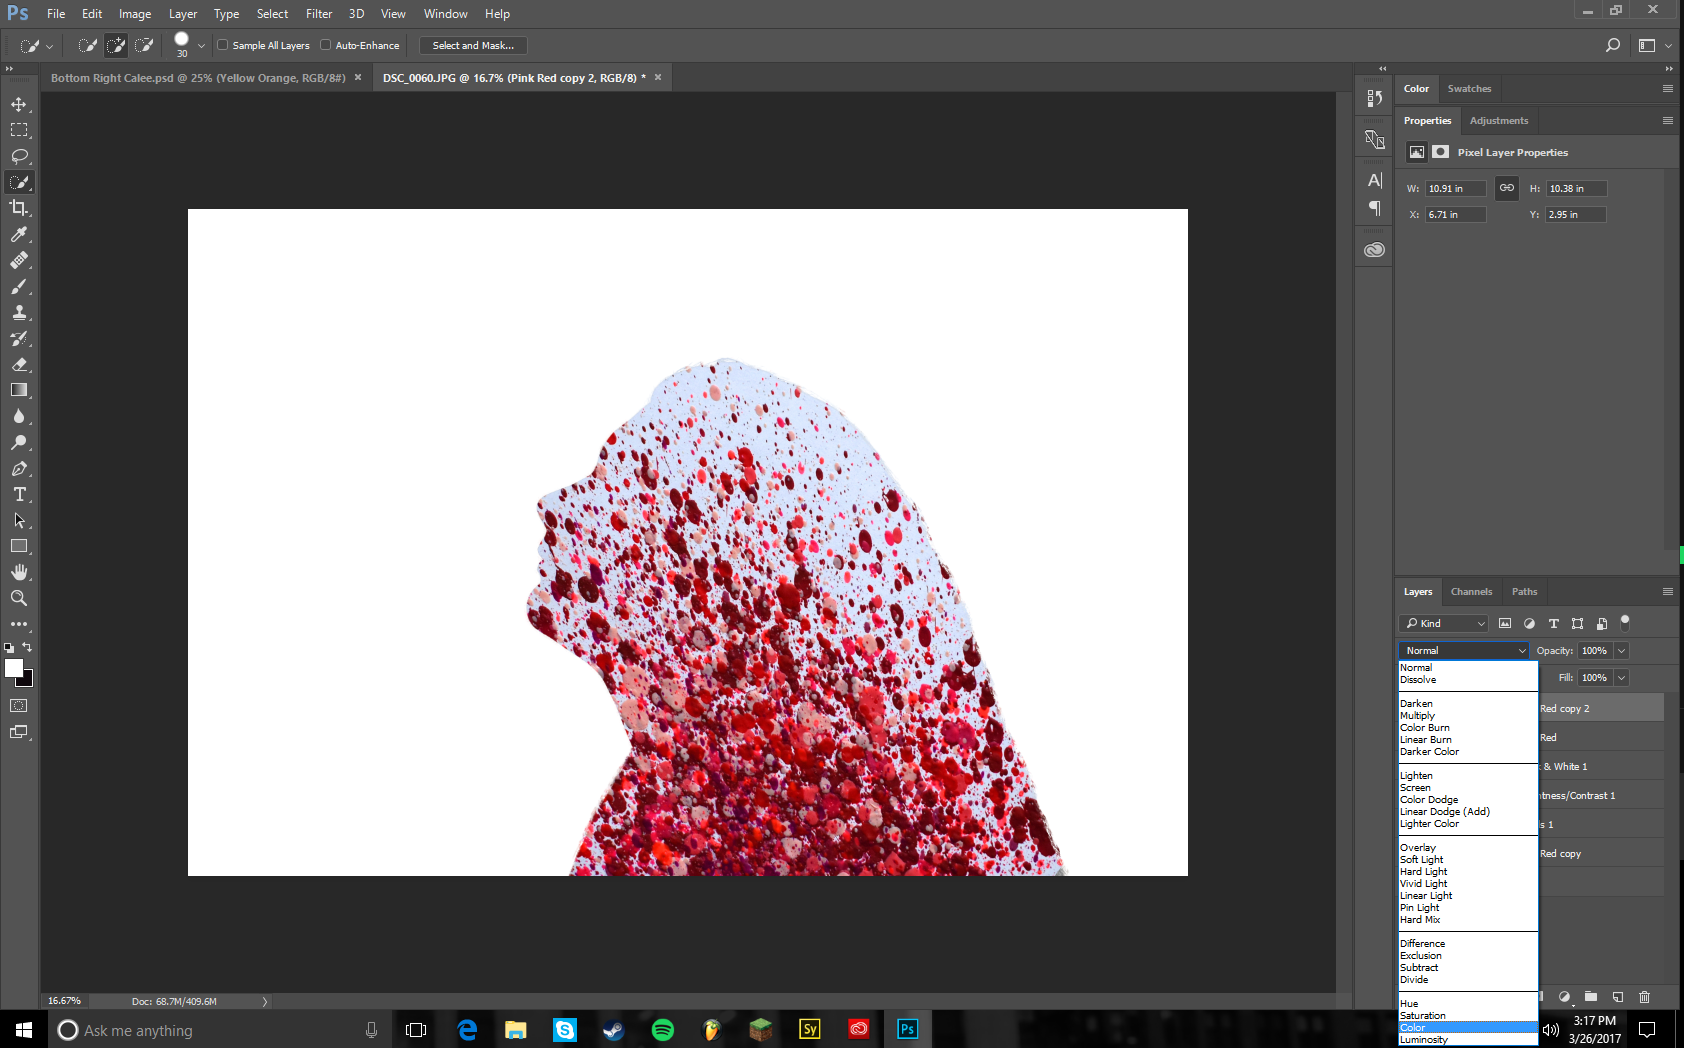Open the Opacity slider dropdown arrow
1684x1048 pixels.
pyautogui.click(x=1621, y=650)
